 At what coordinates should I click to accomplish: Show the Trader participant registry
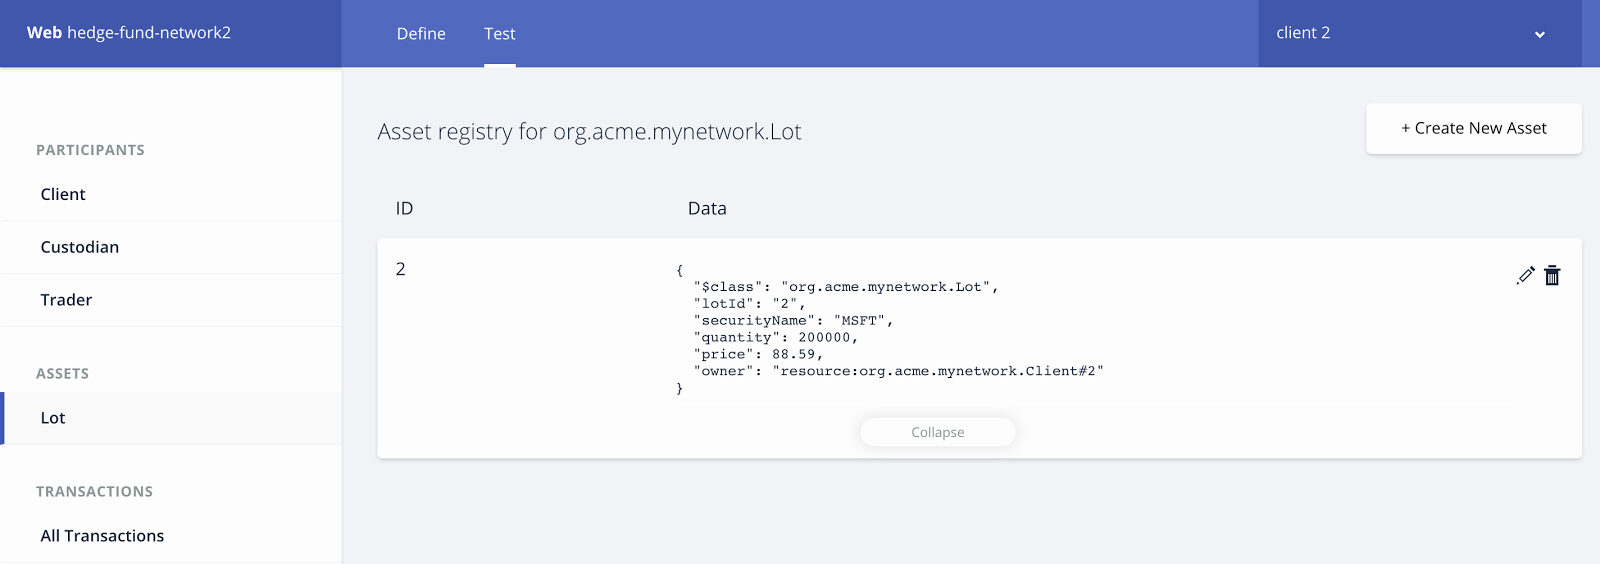pyautogui.click(x=66, y=300)
